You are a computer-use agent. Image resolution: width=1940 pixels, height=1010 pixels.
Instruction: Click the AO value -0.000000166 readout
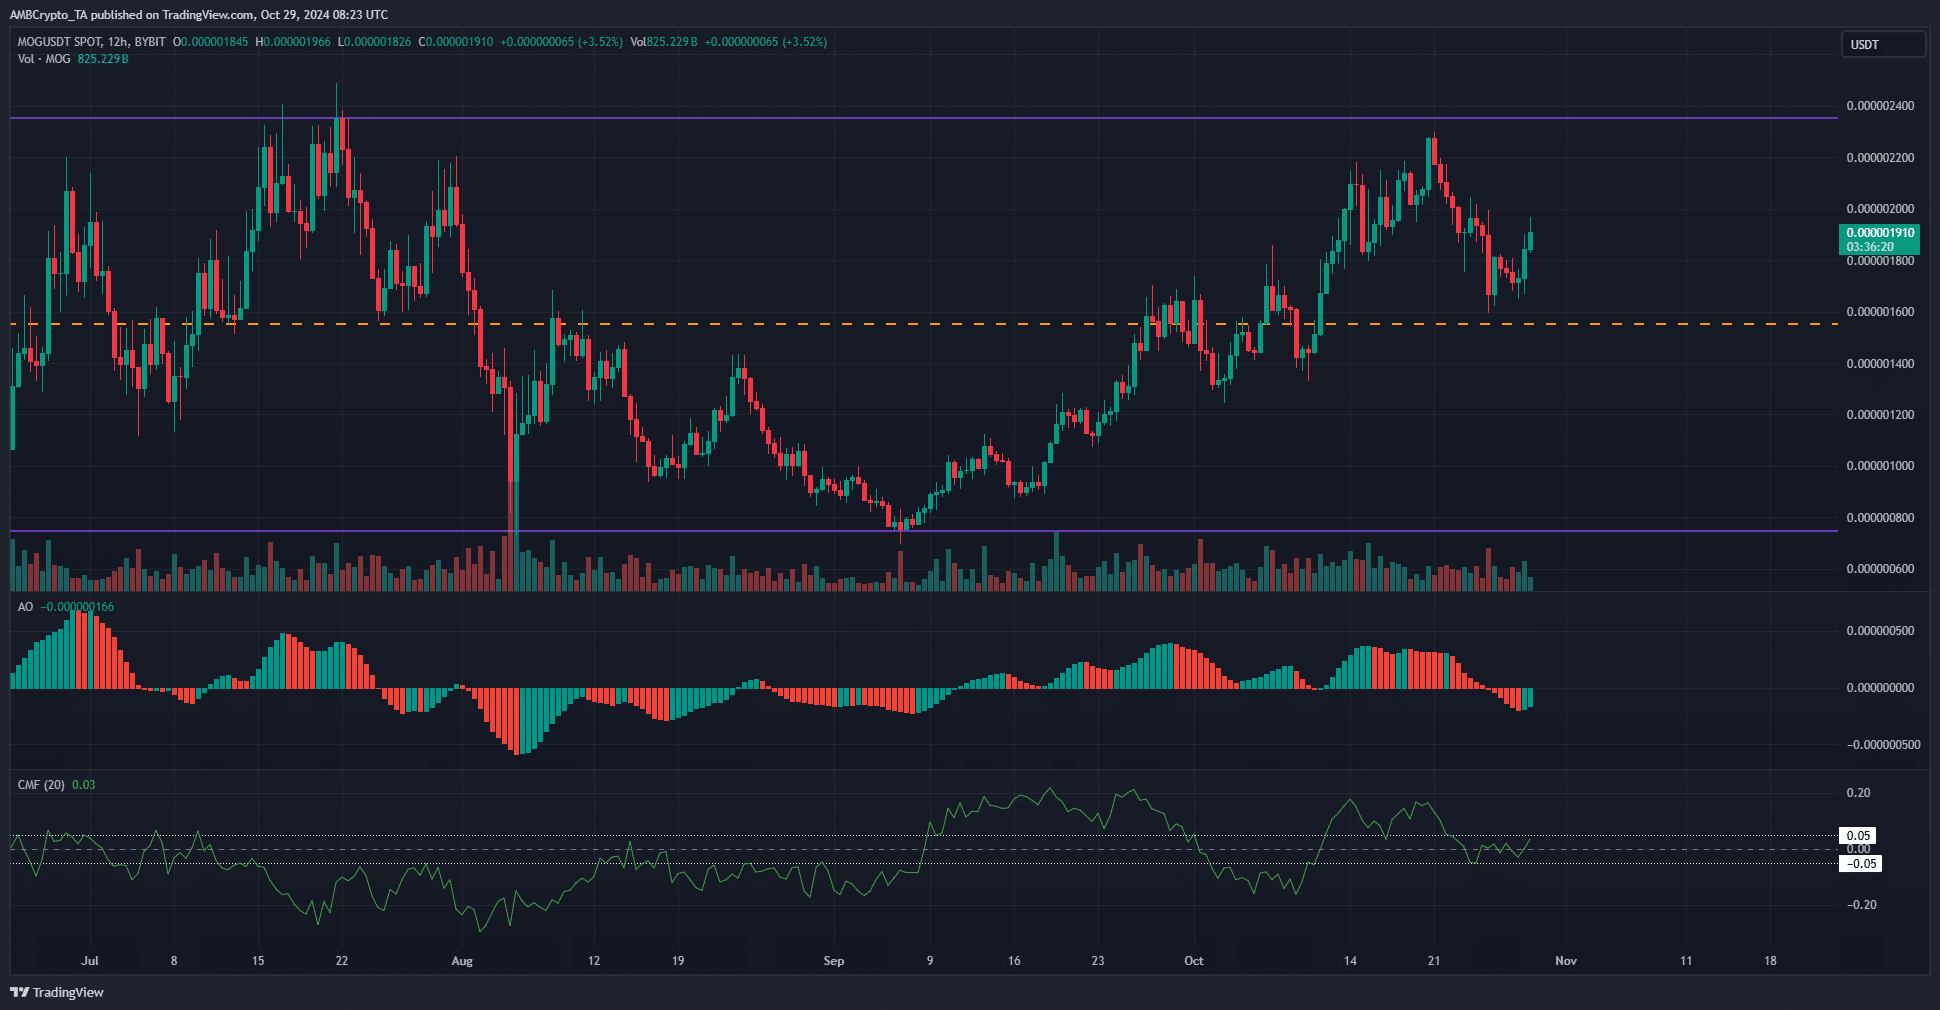click(x=77, y=607)
